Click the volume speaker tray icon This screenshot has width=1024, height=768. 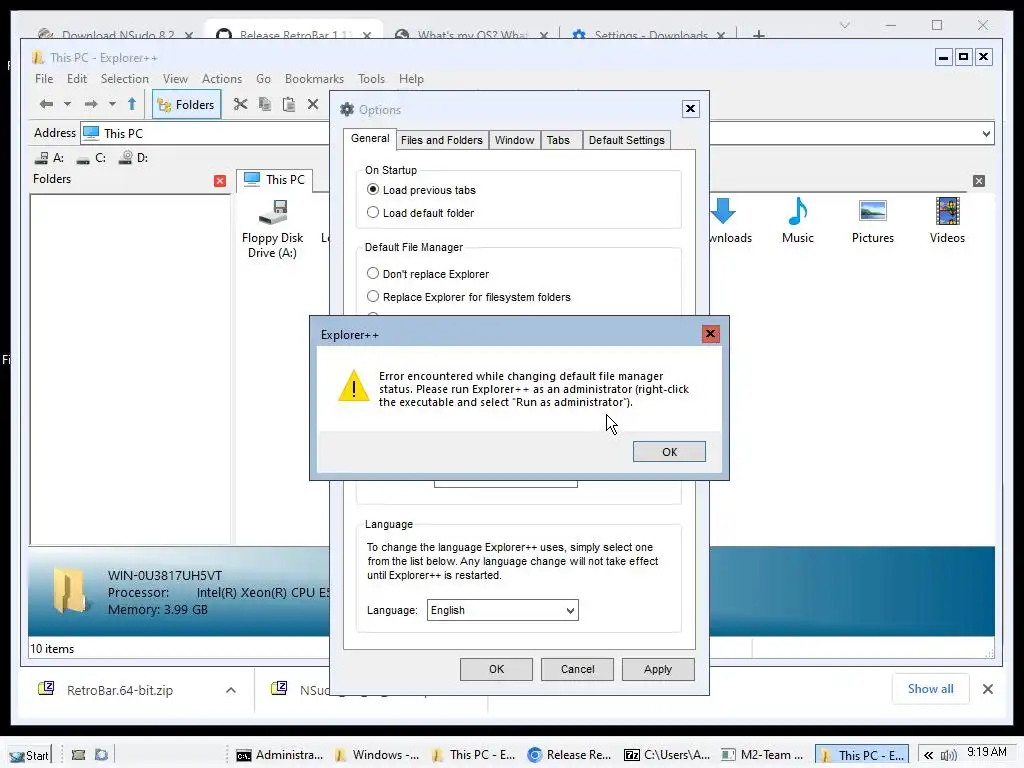click(x=948, y=755)
